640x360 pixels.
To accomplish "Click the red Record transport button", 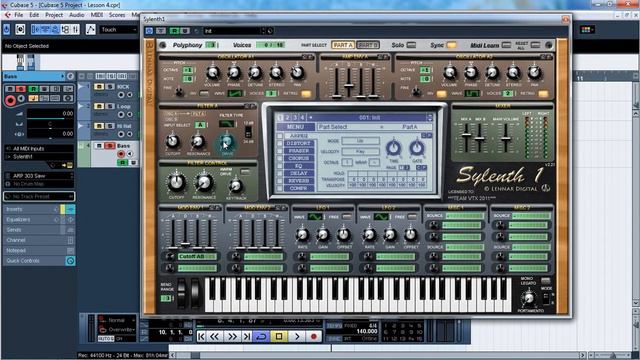I will tap(313, 336).
